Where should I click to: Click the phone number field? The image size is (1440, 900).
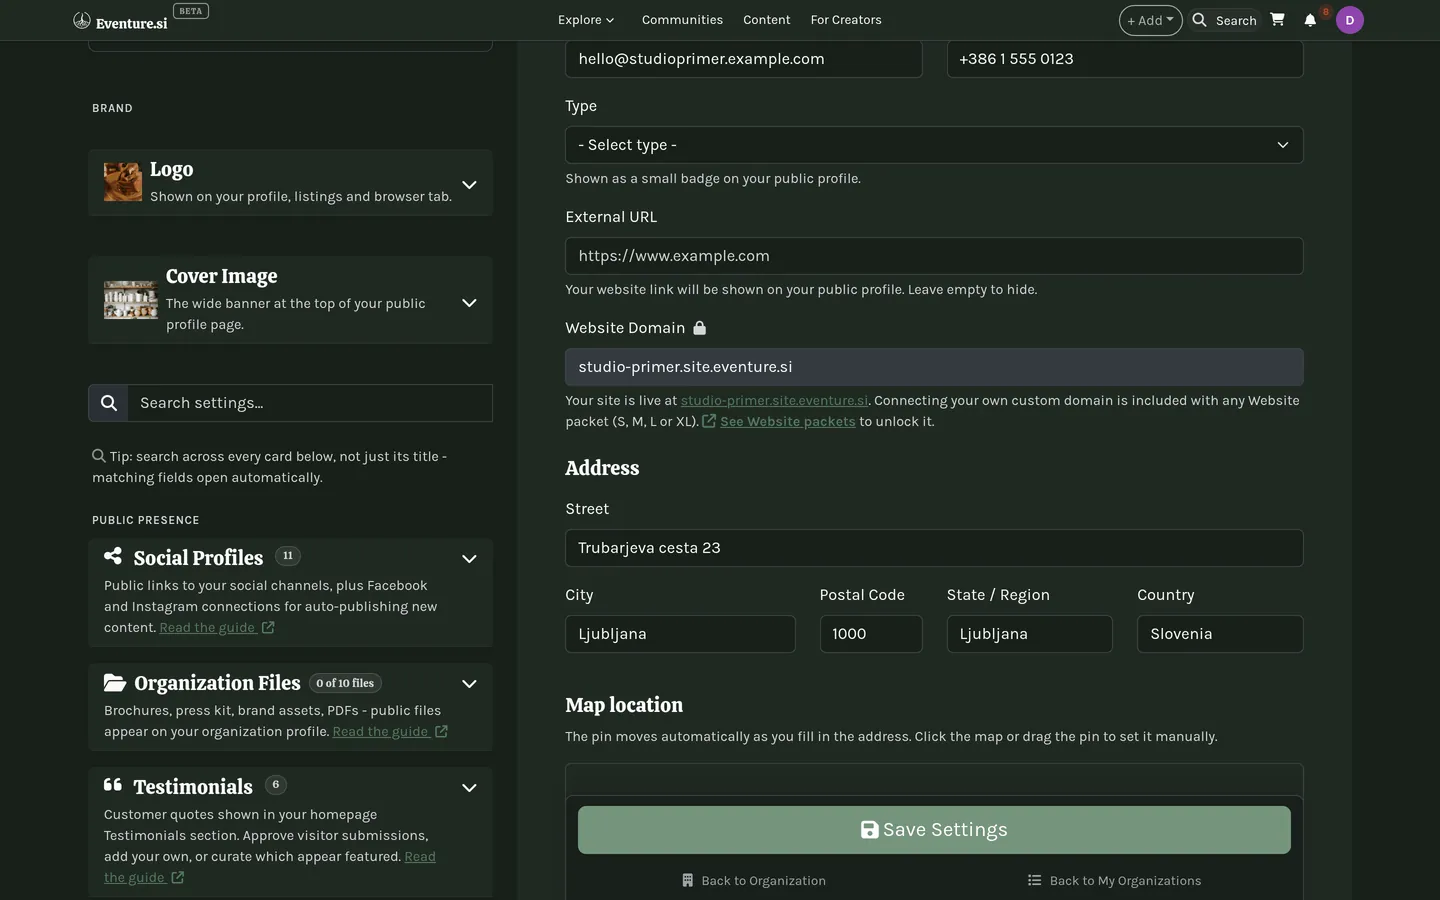(x=1125, y=59)
